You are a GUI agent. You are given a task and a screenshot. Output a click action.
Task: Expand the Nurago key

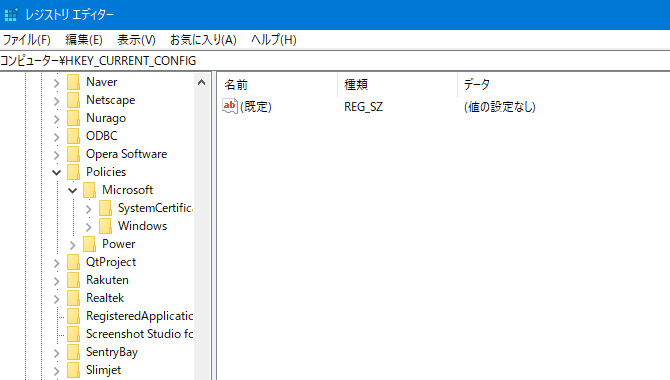[56, 119]
